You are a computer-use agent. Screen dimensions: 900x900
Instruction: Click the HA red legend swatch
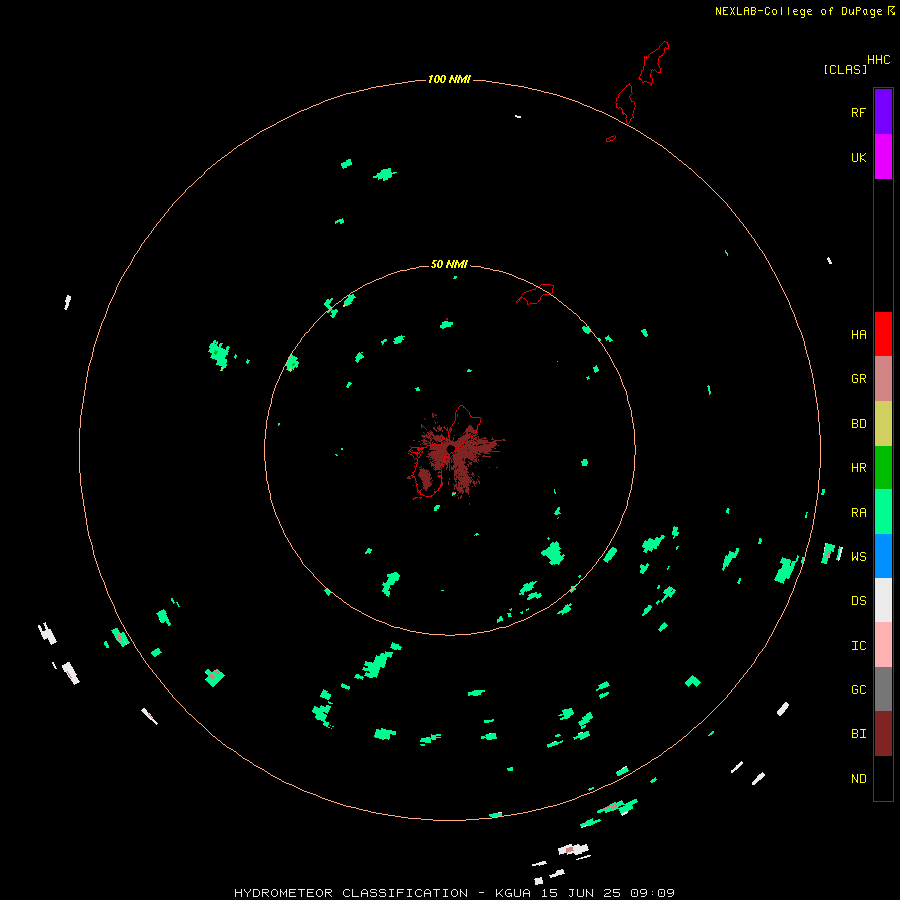(883, 334)
